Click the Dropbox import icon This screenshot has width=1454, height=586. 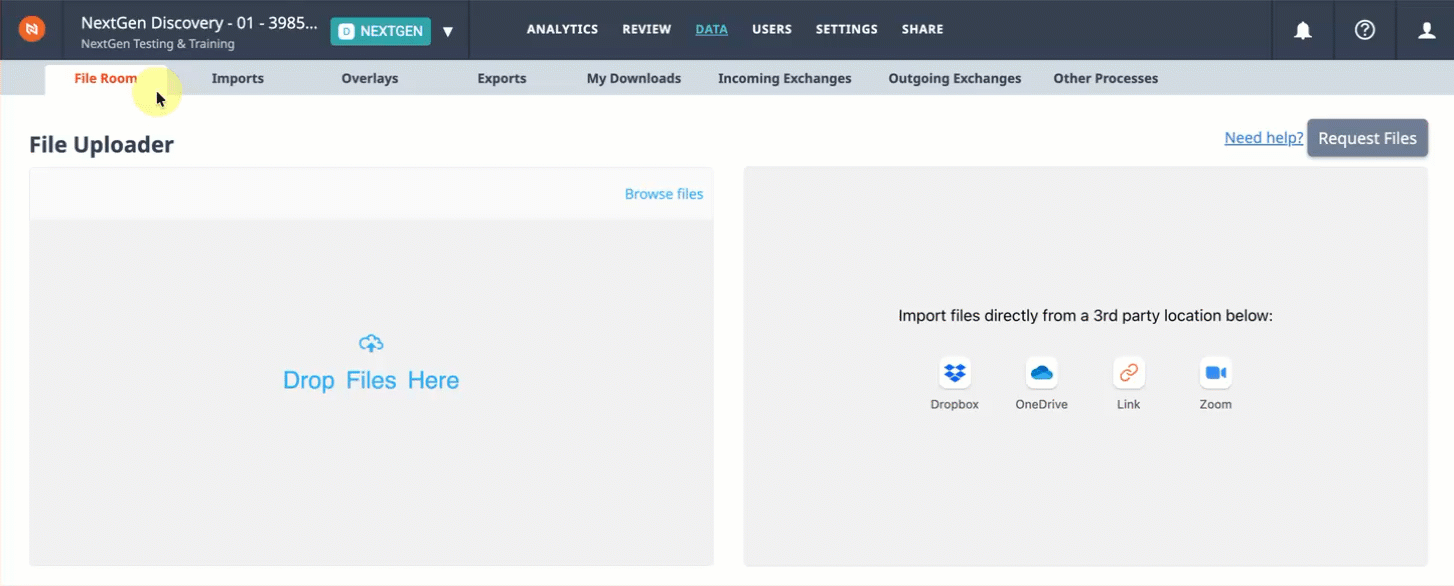tap(955, 373)
